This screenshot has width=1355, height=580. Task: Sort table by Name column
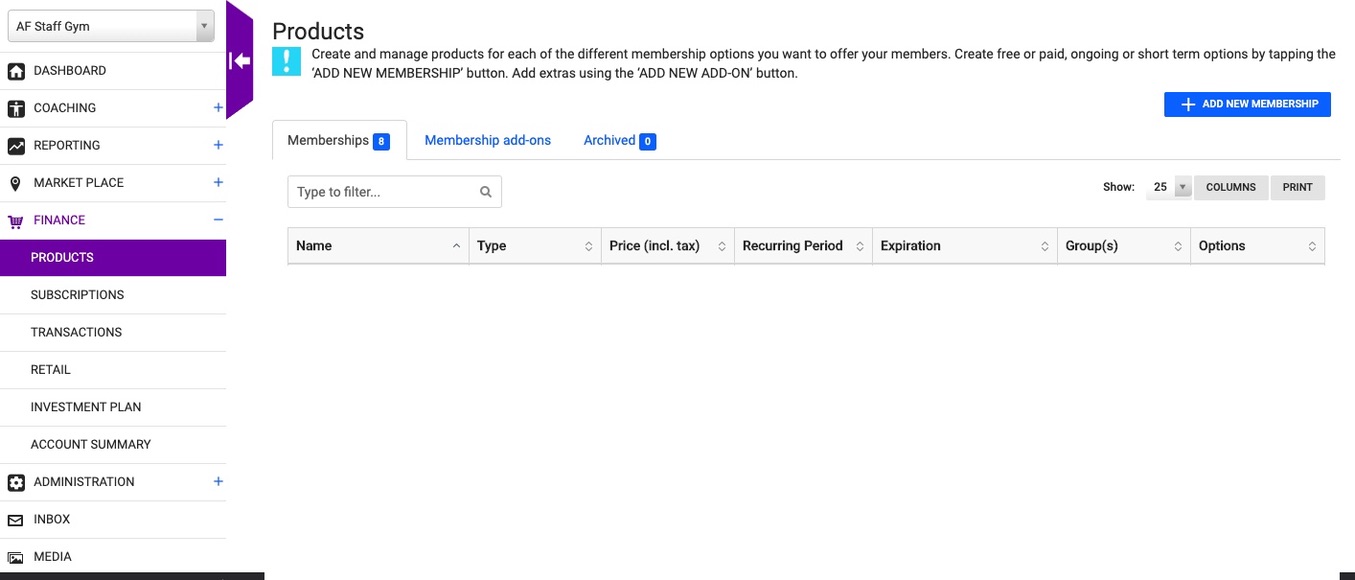[378, 246]
